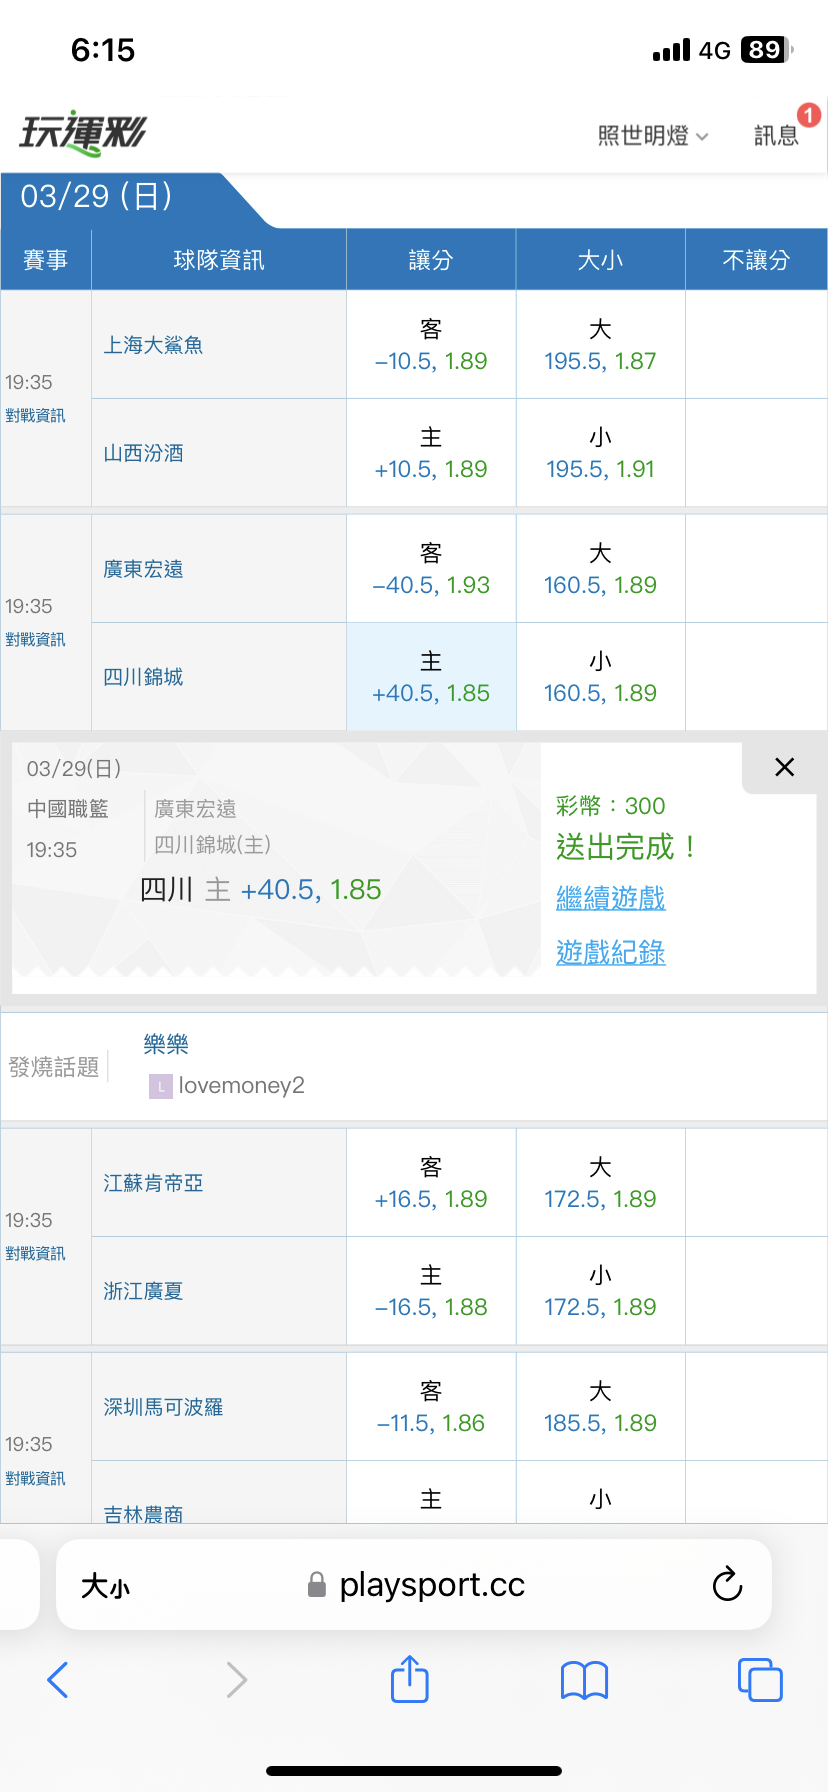Screen dimensions: 828x1792
Task: Open the 樂樂 hot topic
Action: [x=166, y=1044]
